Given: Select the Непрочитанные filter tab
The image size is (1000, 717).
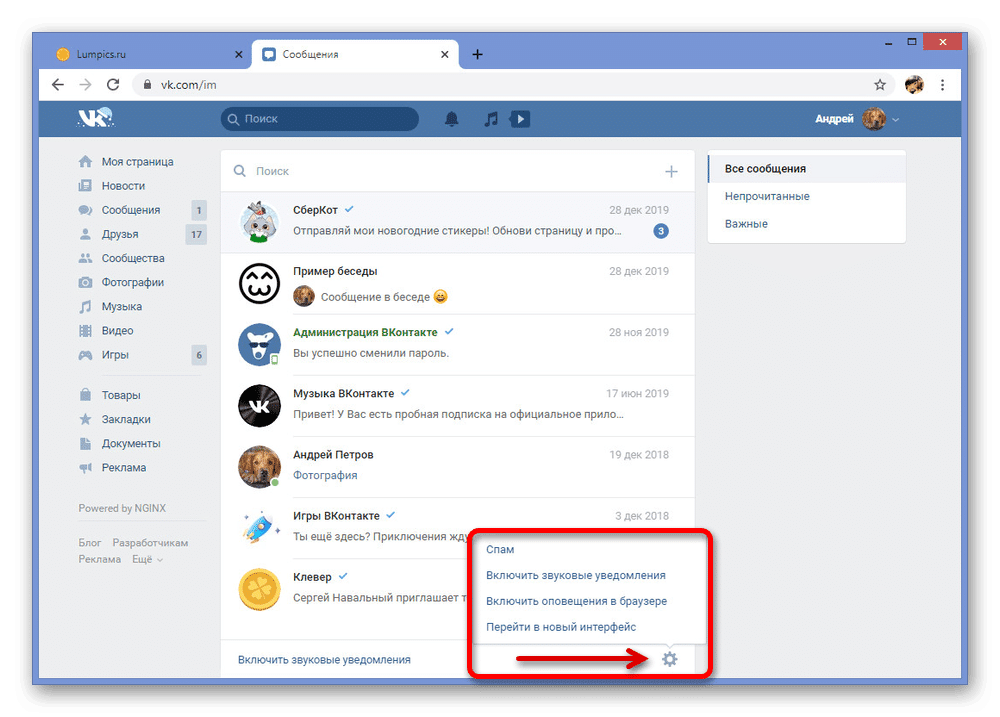Looking at the screenshot, I should click(x=767, y=196).
